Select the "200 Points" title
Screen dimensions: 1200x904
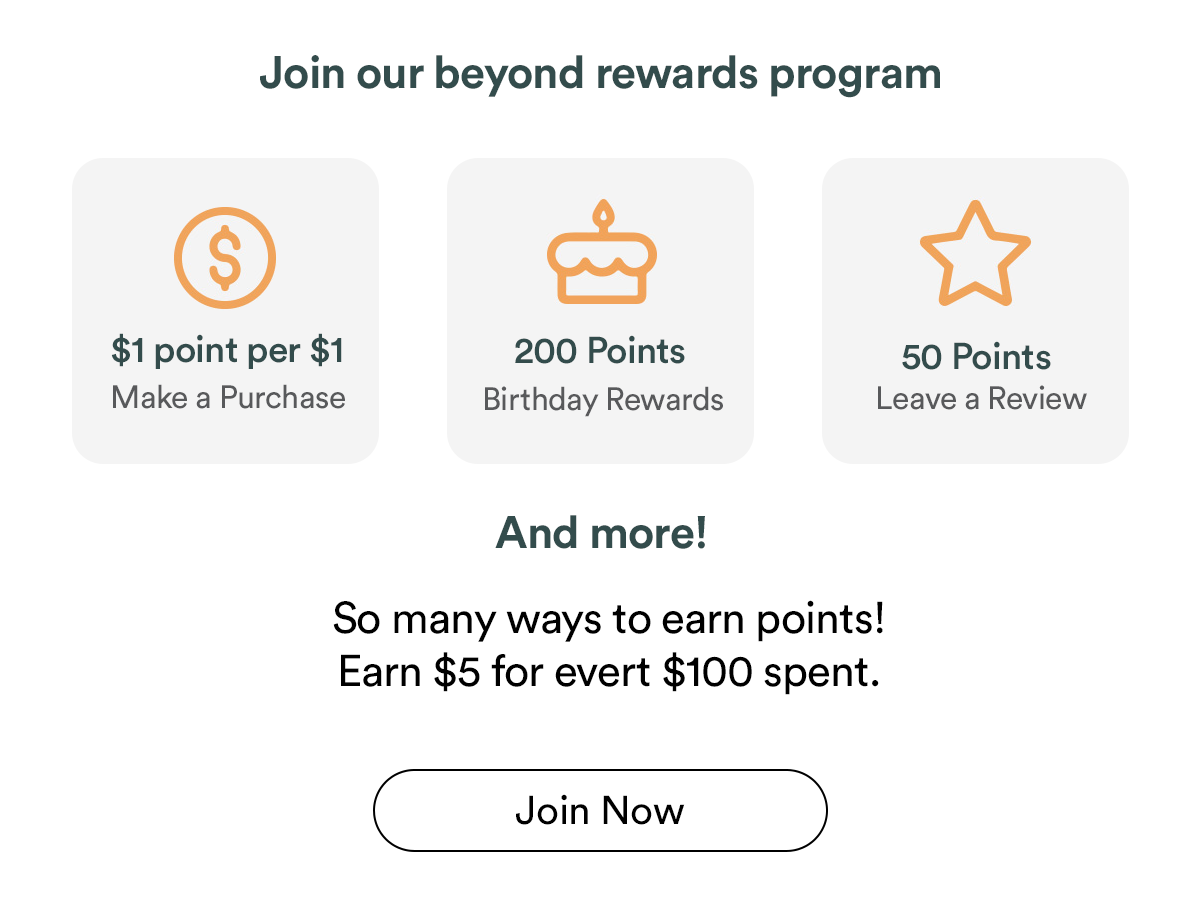600,351
